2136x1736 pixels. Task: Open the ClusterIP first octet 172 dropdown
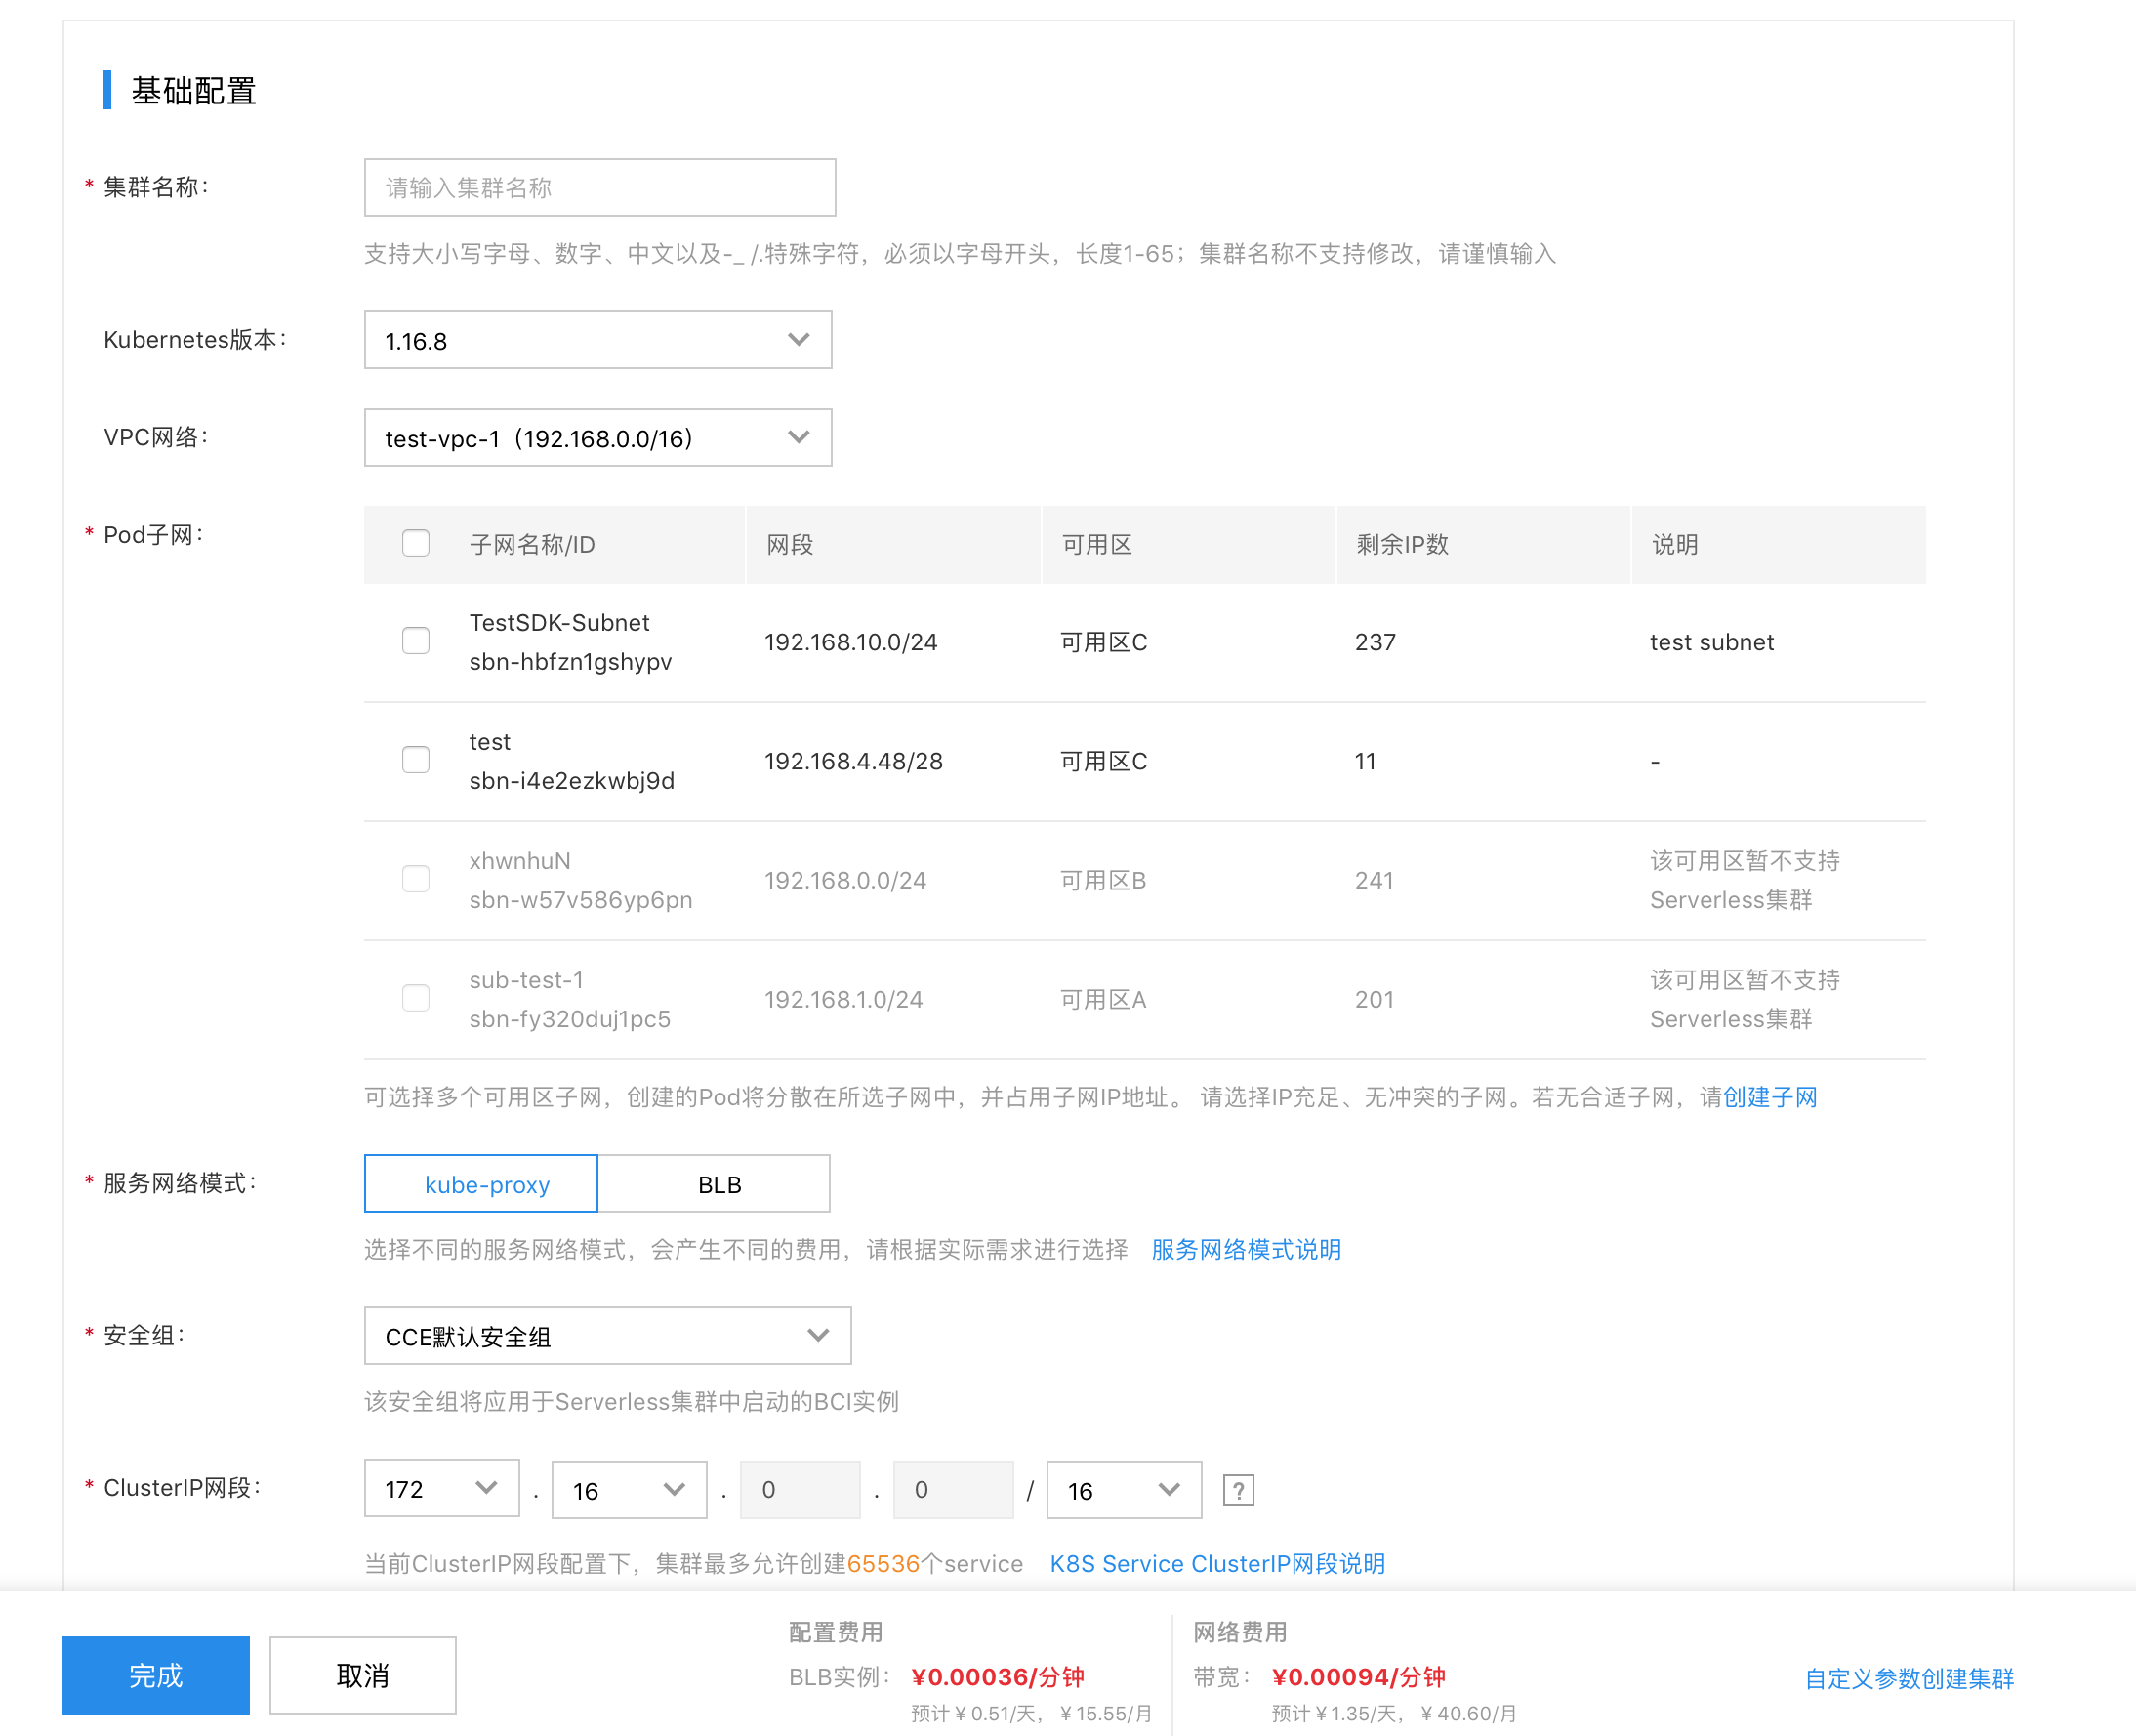(x=441, y=1489)
